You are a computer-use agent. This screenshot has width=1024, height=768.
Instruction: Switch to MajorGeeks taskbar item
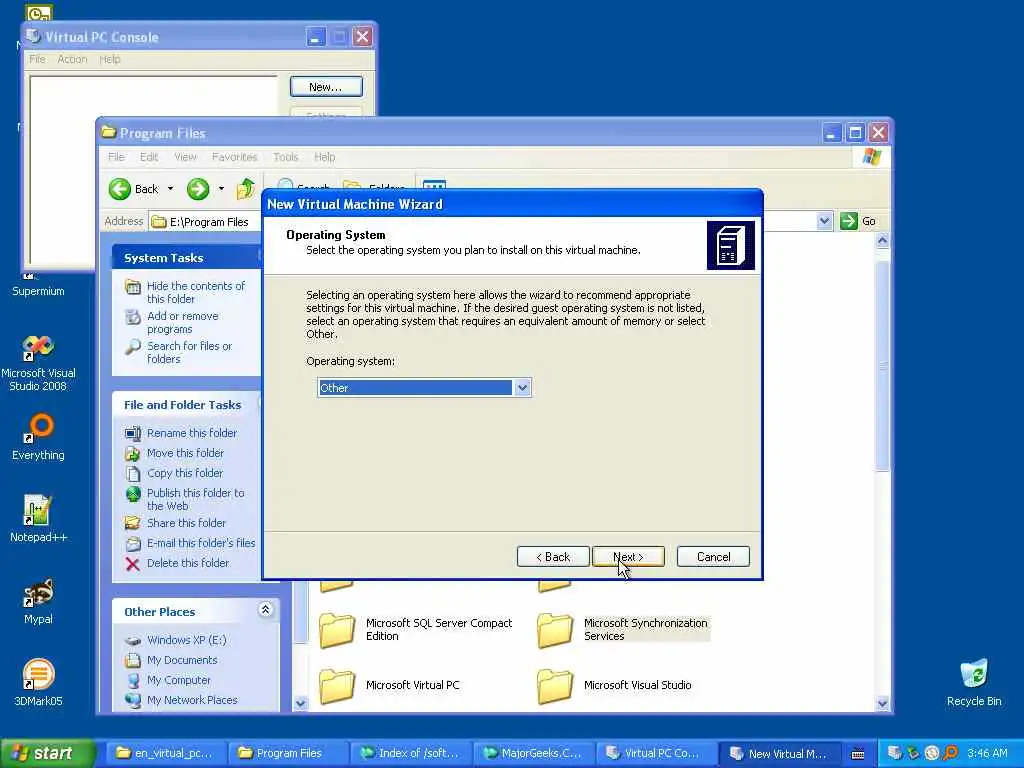point(533,753)
